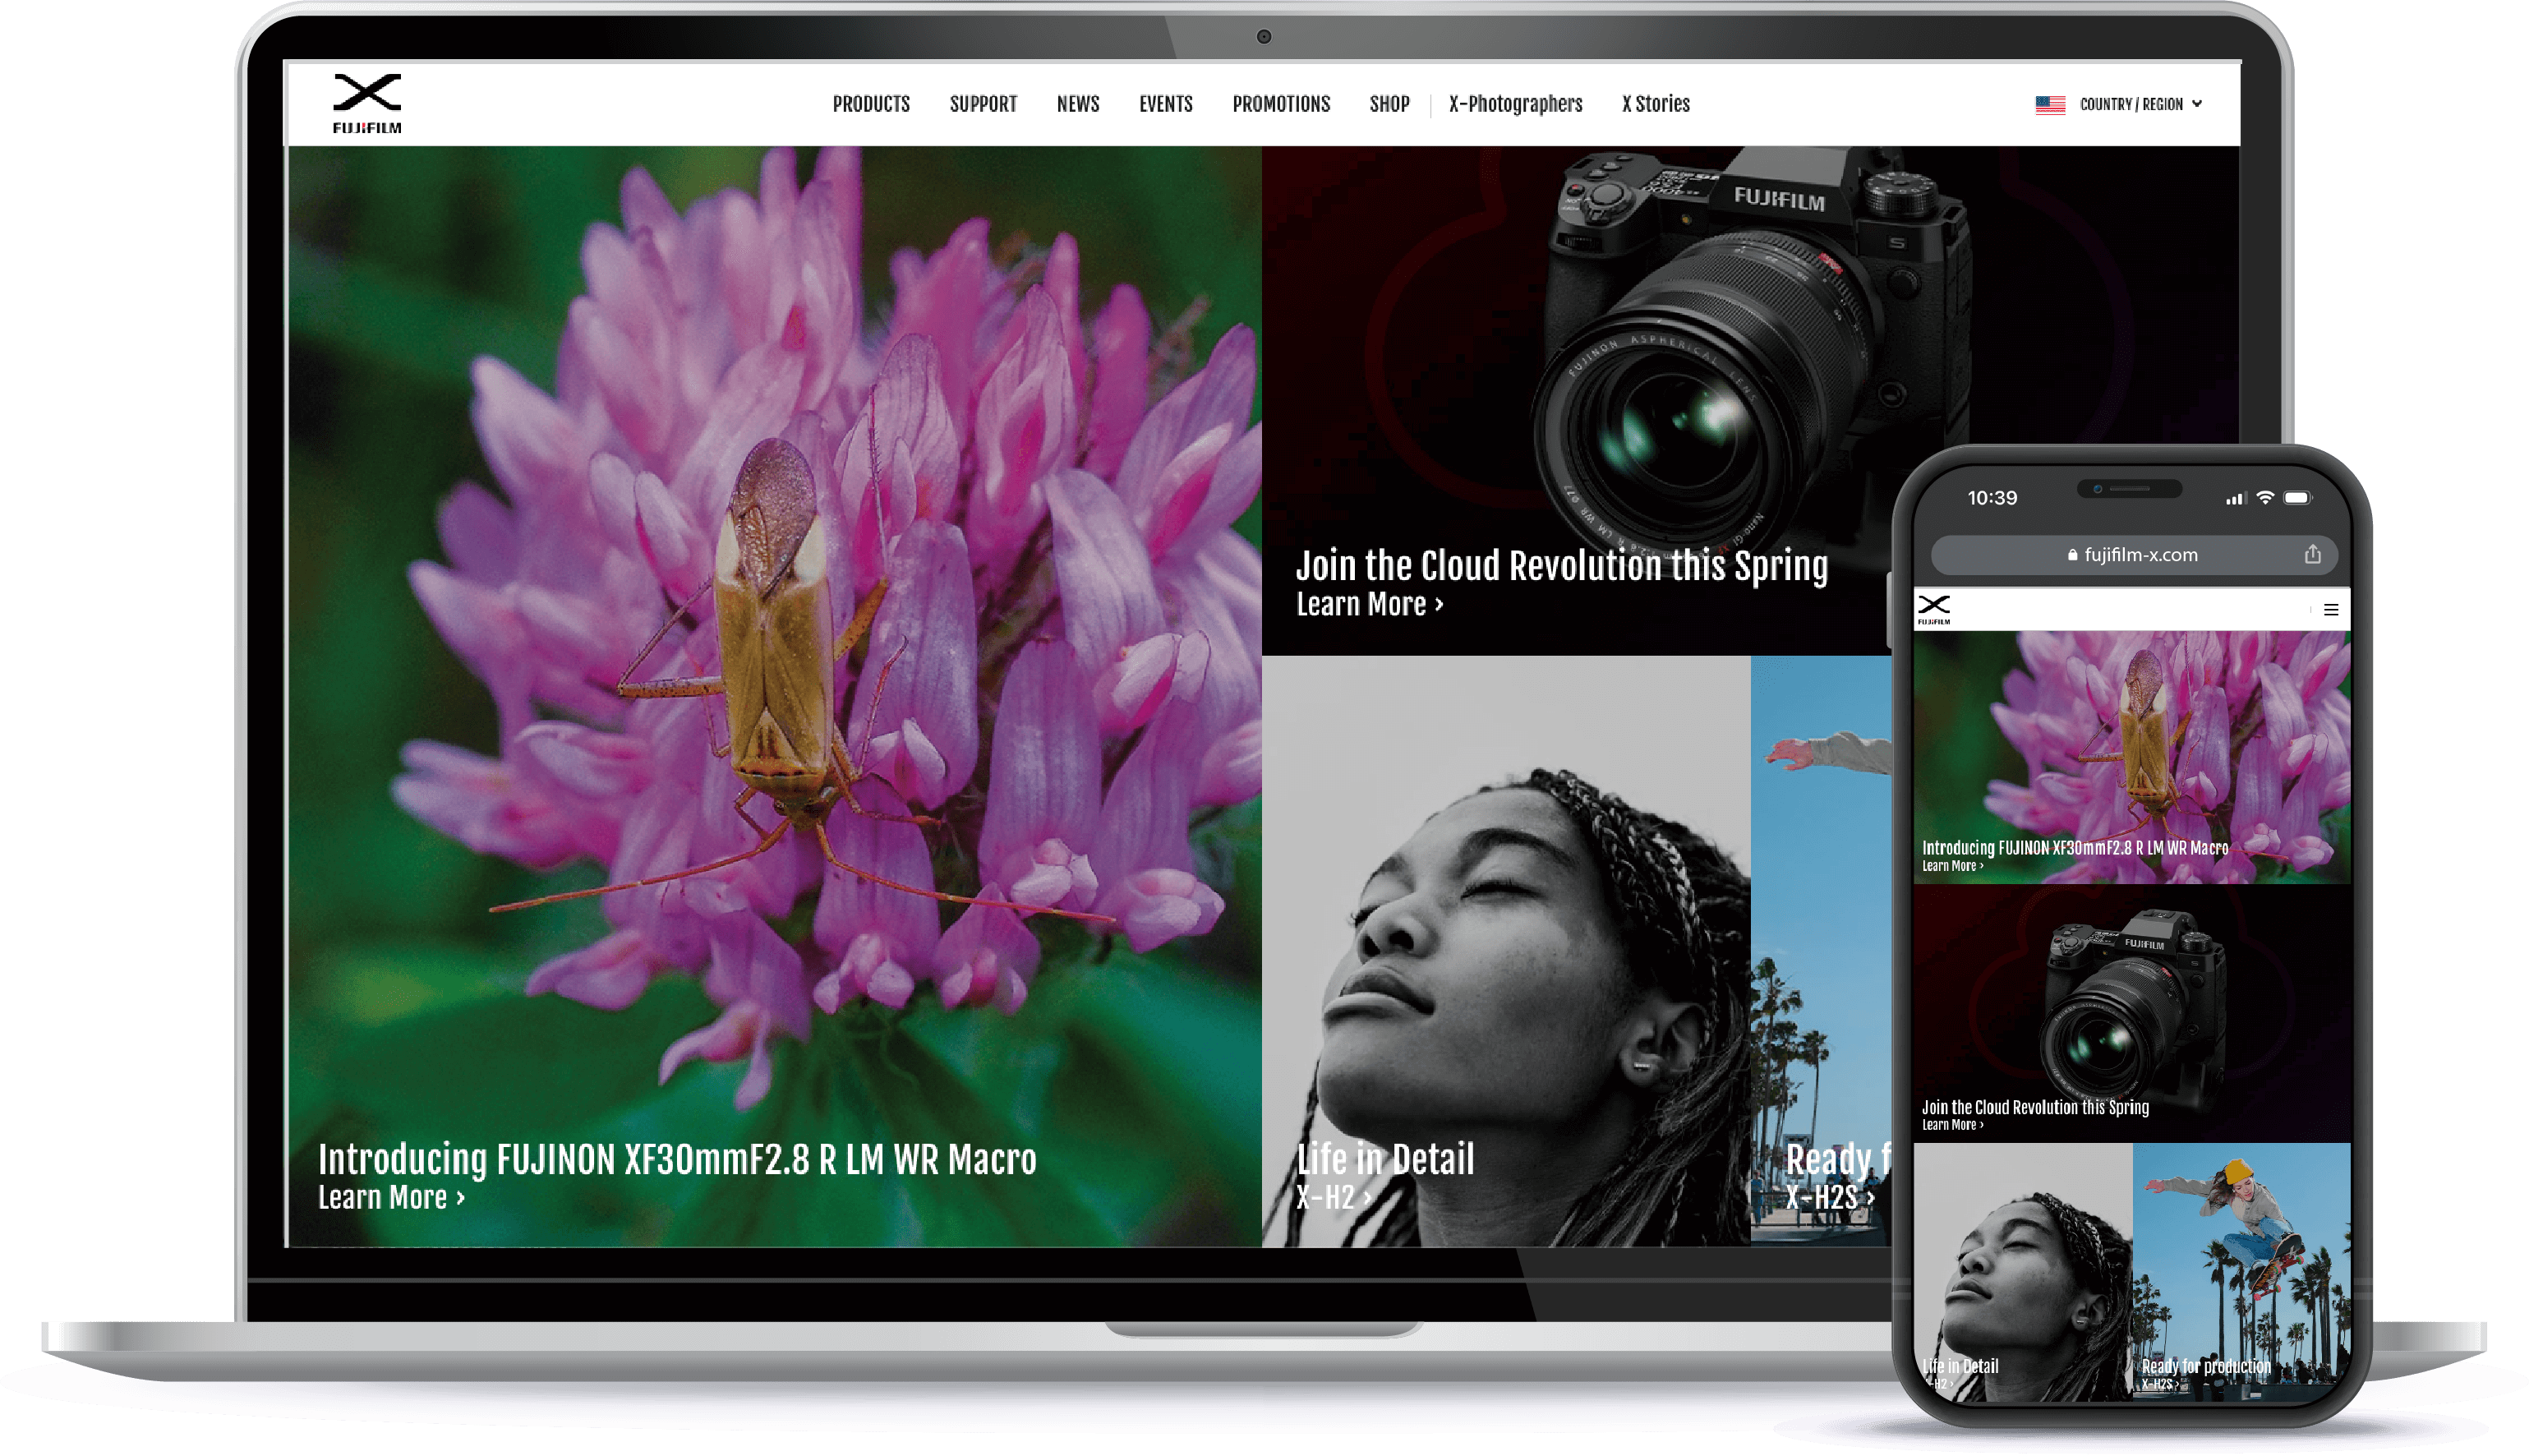Open the X-H2 Life in Detail link
Image resolution: width=2529 pixels, height=1456 pixels.
tap(1332, 1196)
